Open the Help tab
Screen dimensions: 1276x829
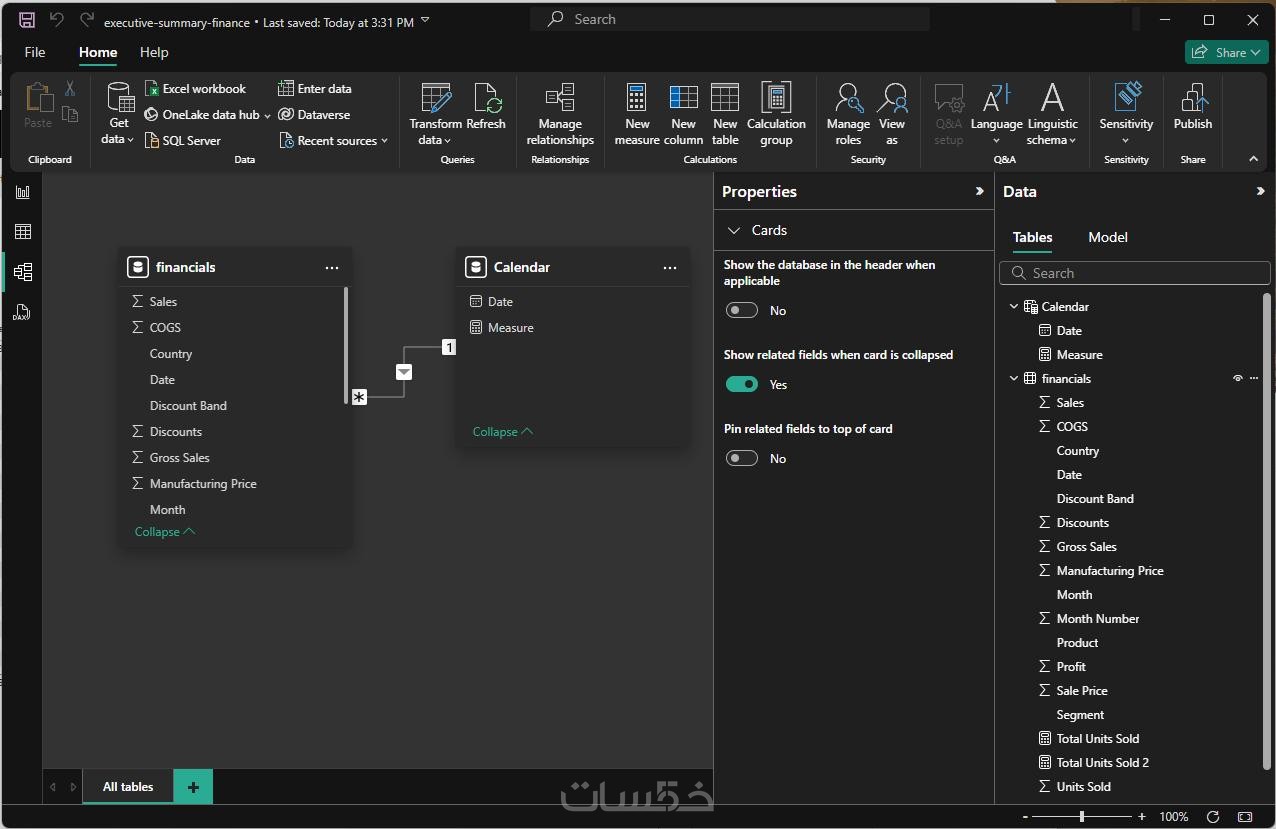click(x=154, y=52)
